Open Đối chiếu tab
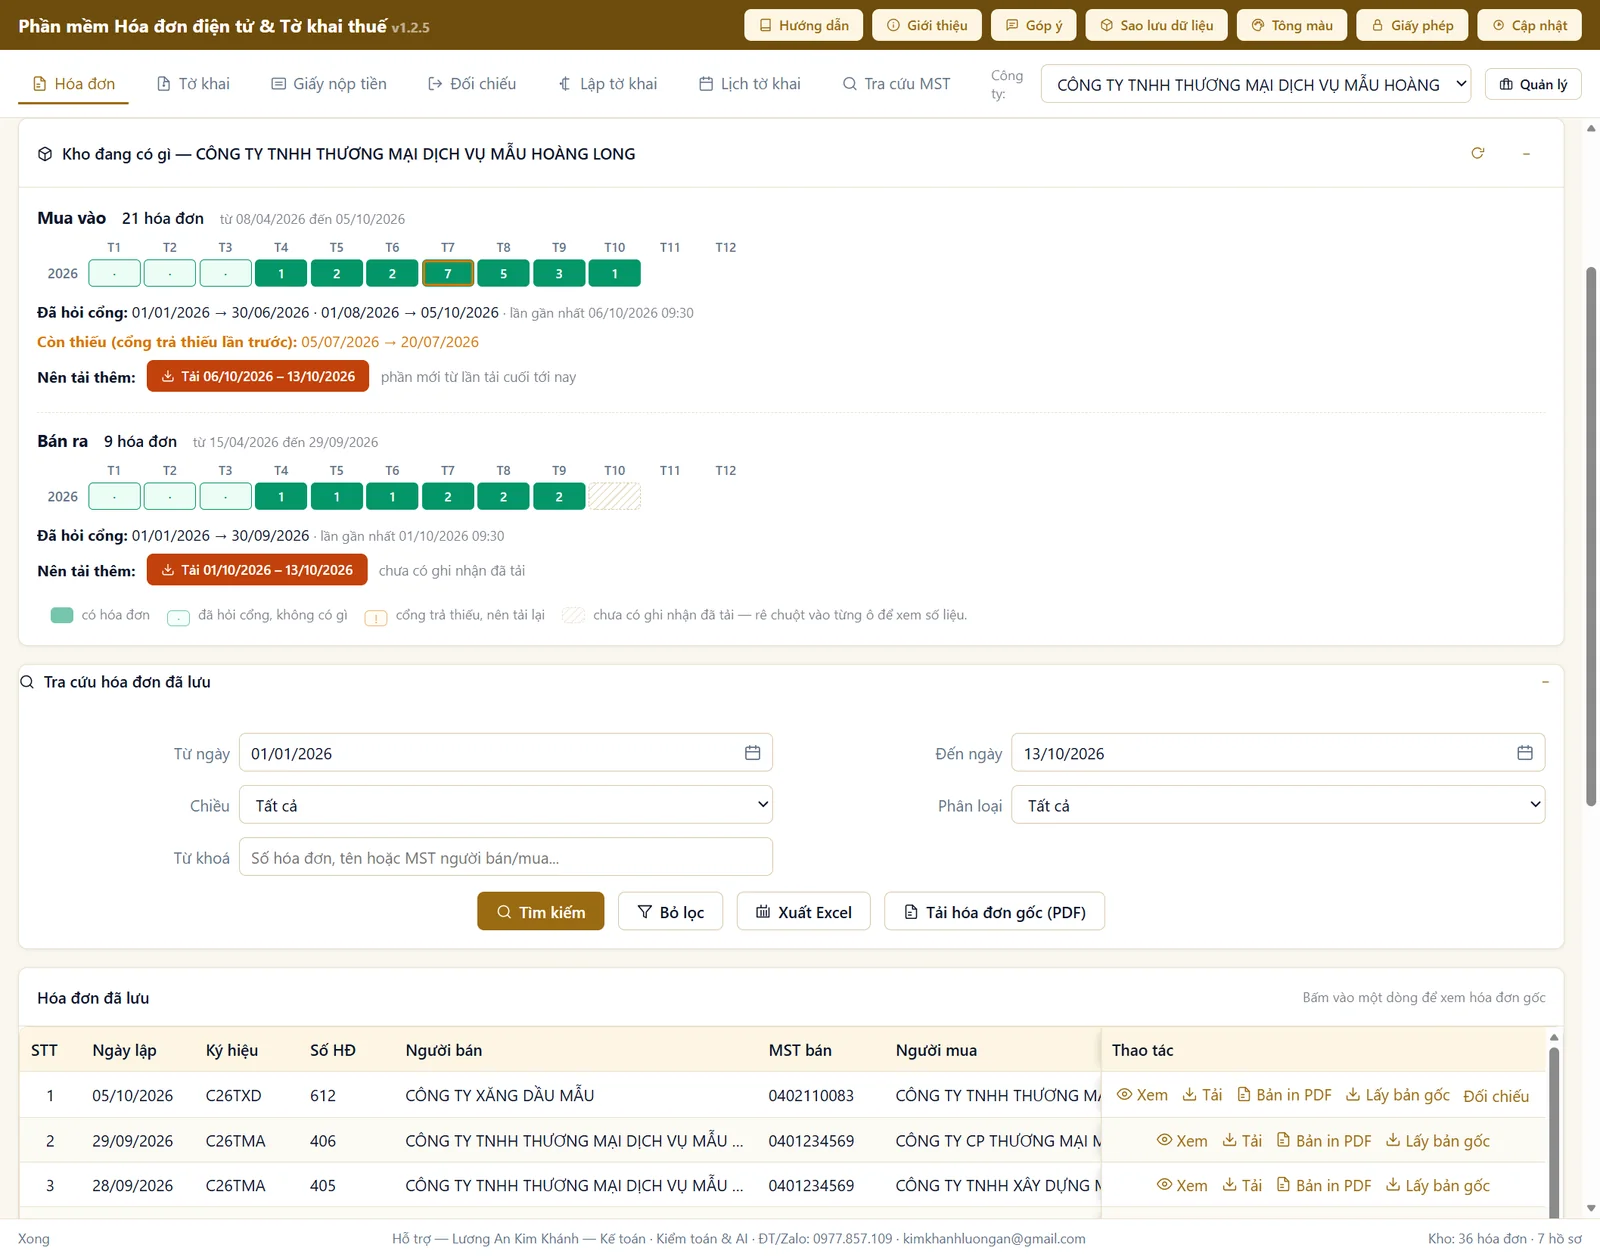 pos(472,84)
